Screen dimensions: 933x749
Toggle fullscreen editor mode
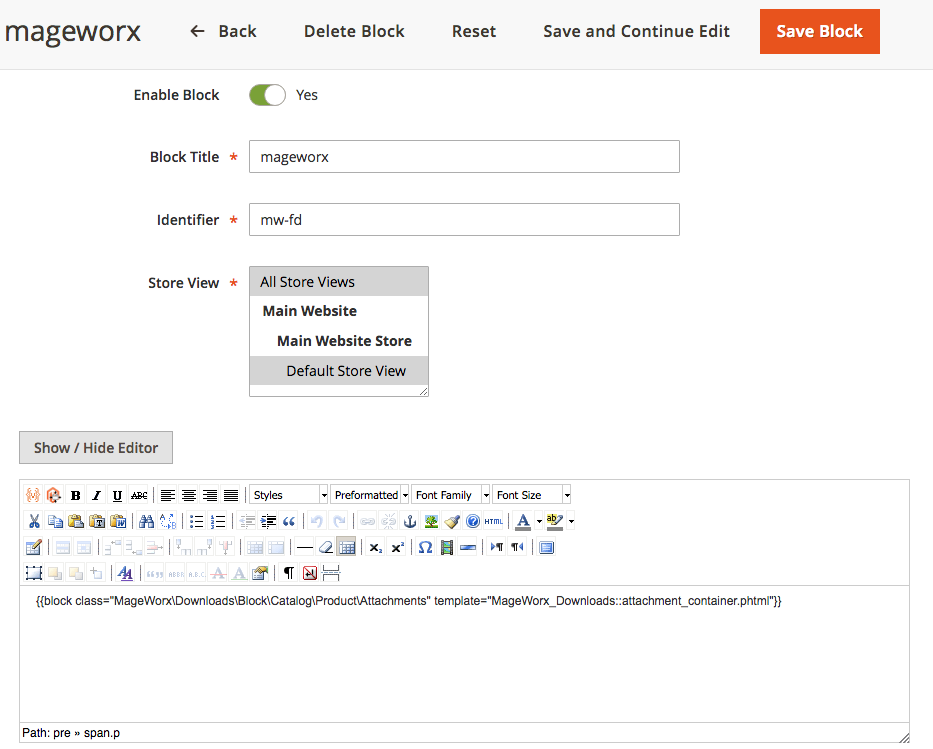[x=547, y=547]
